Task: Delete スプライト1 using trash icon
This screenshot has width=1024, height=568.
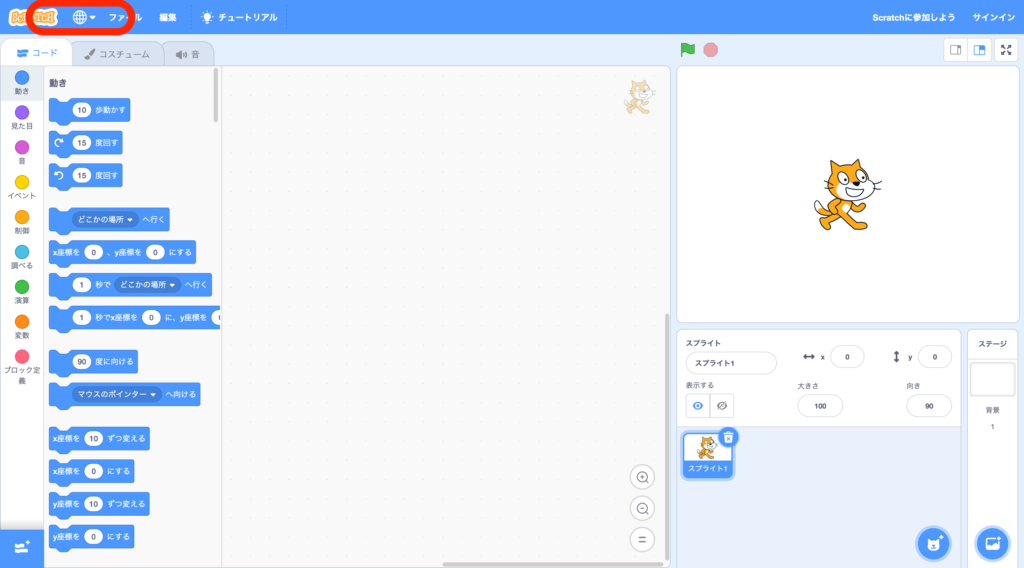Action: tap(729, 437)
